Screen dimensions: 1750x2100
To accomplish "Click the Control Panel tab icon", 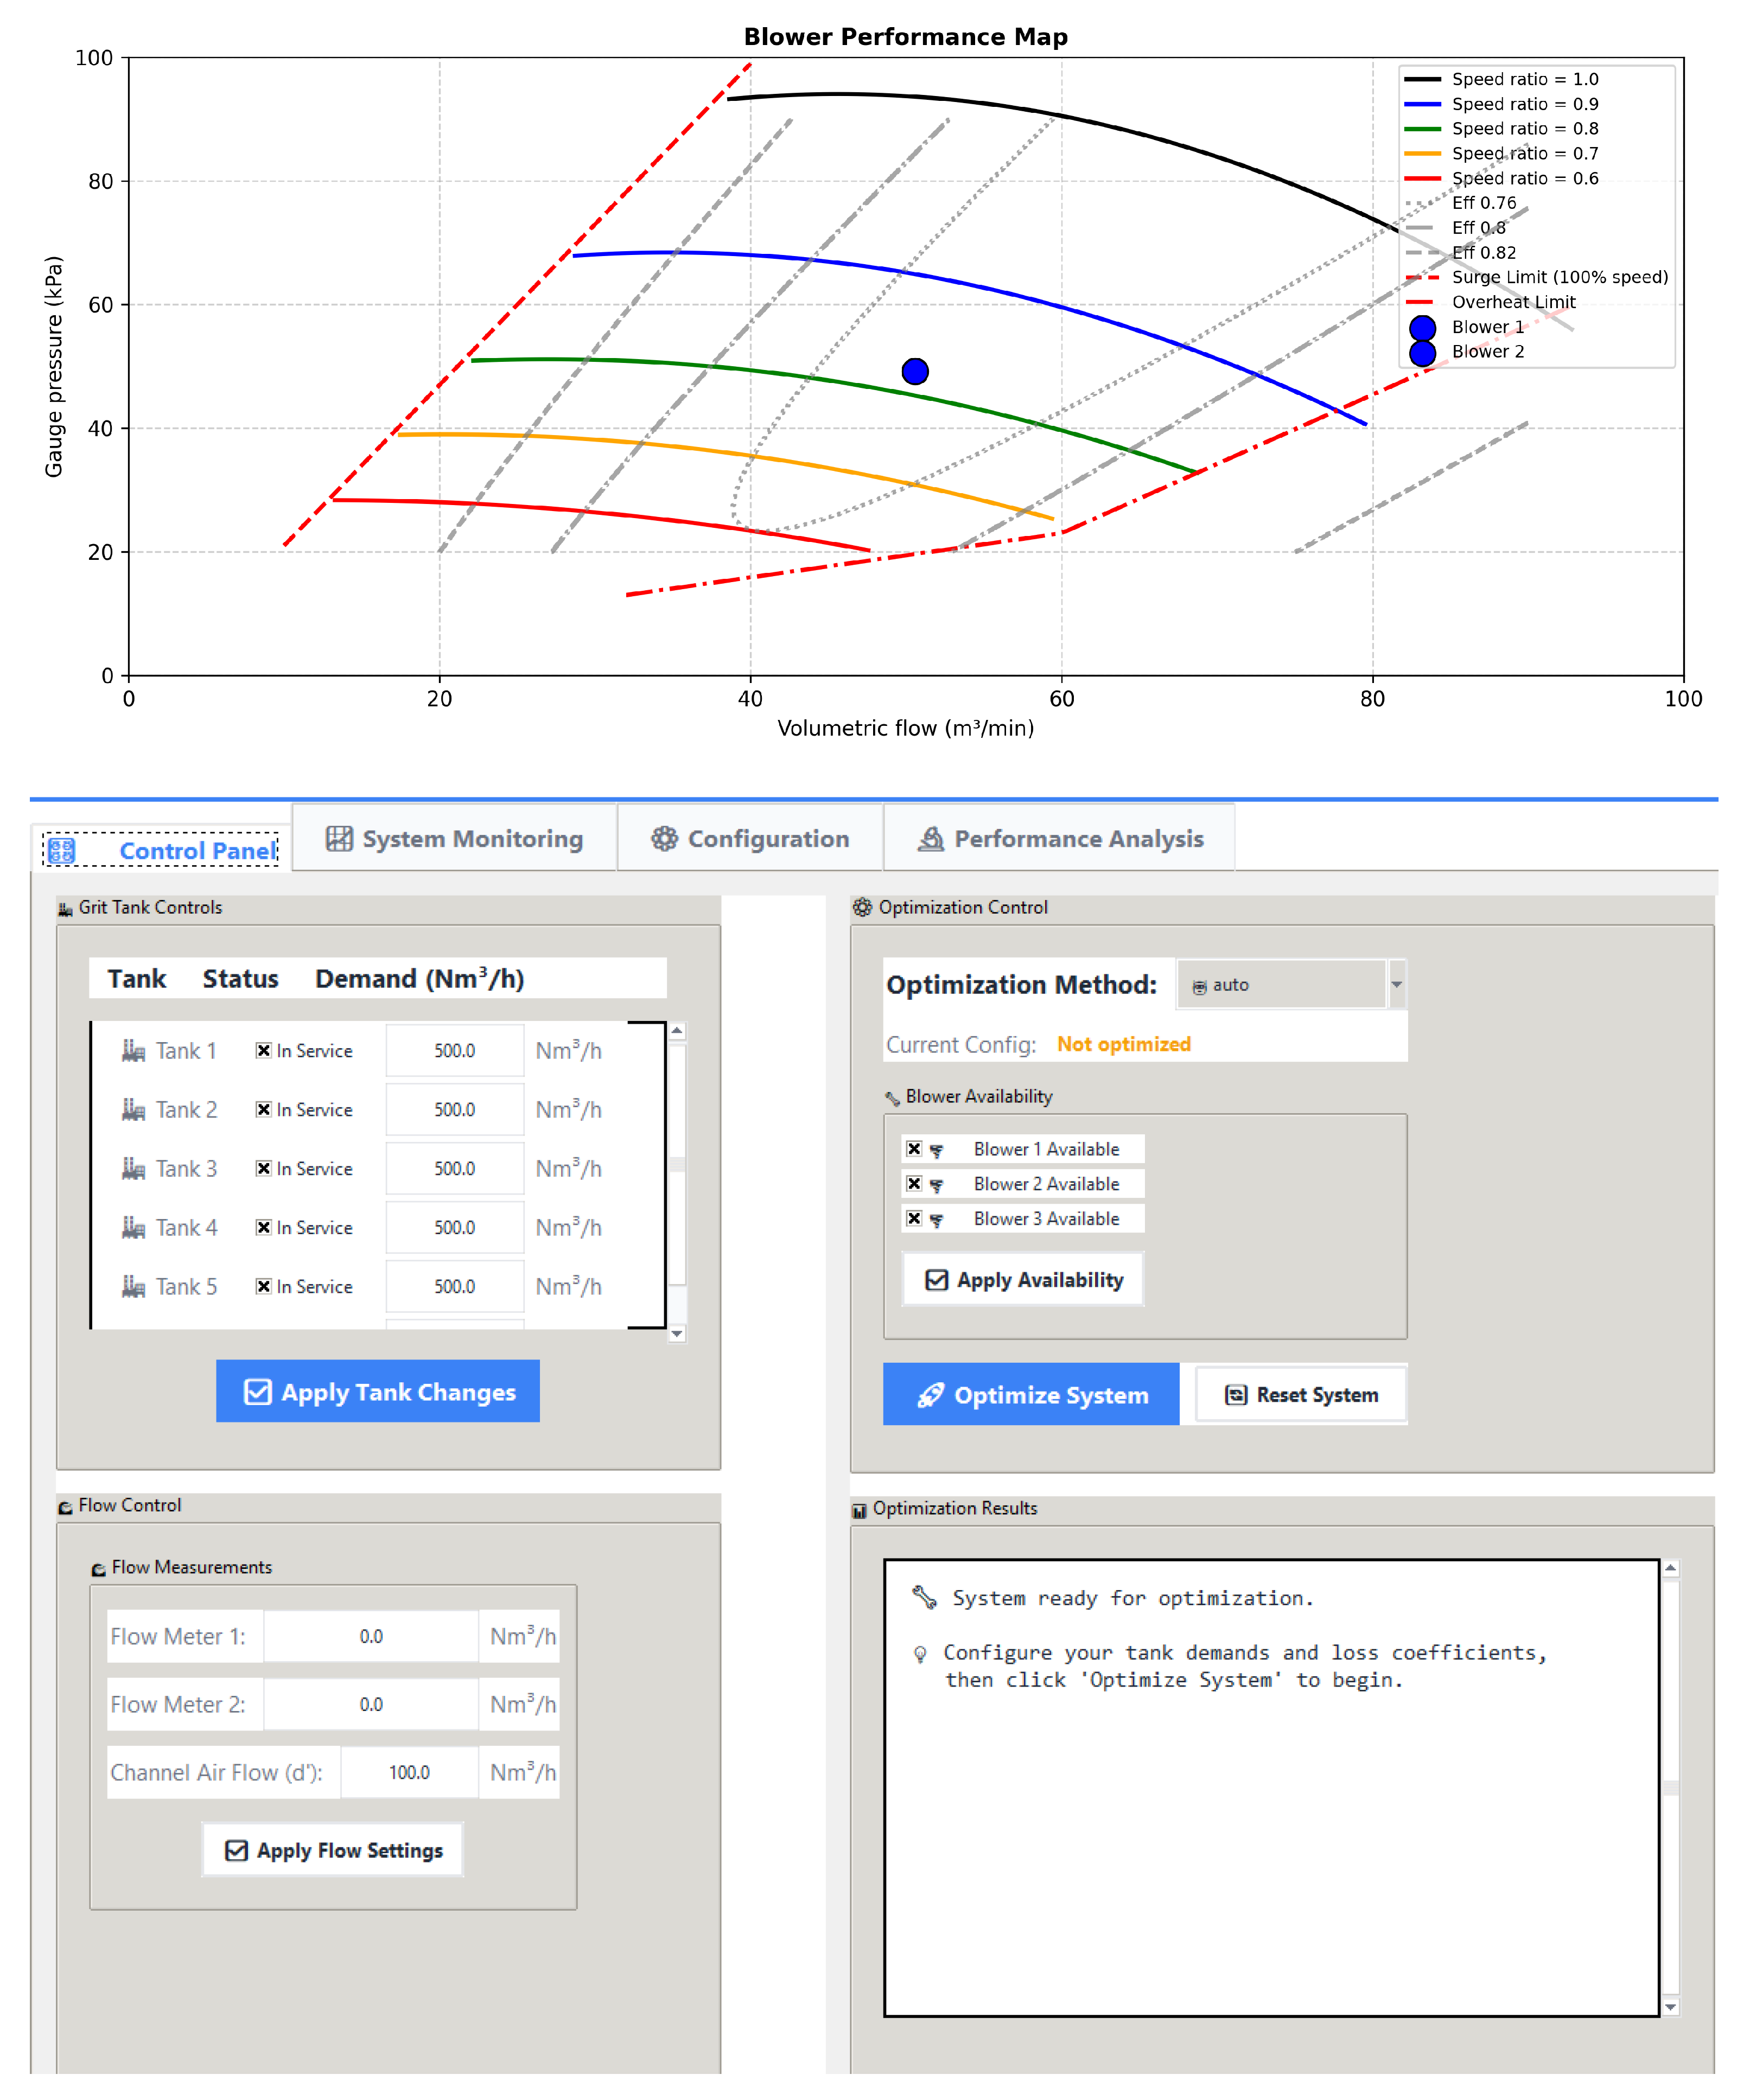I will (x=61, y=851).
